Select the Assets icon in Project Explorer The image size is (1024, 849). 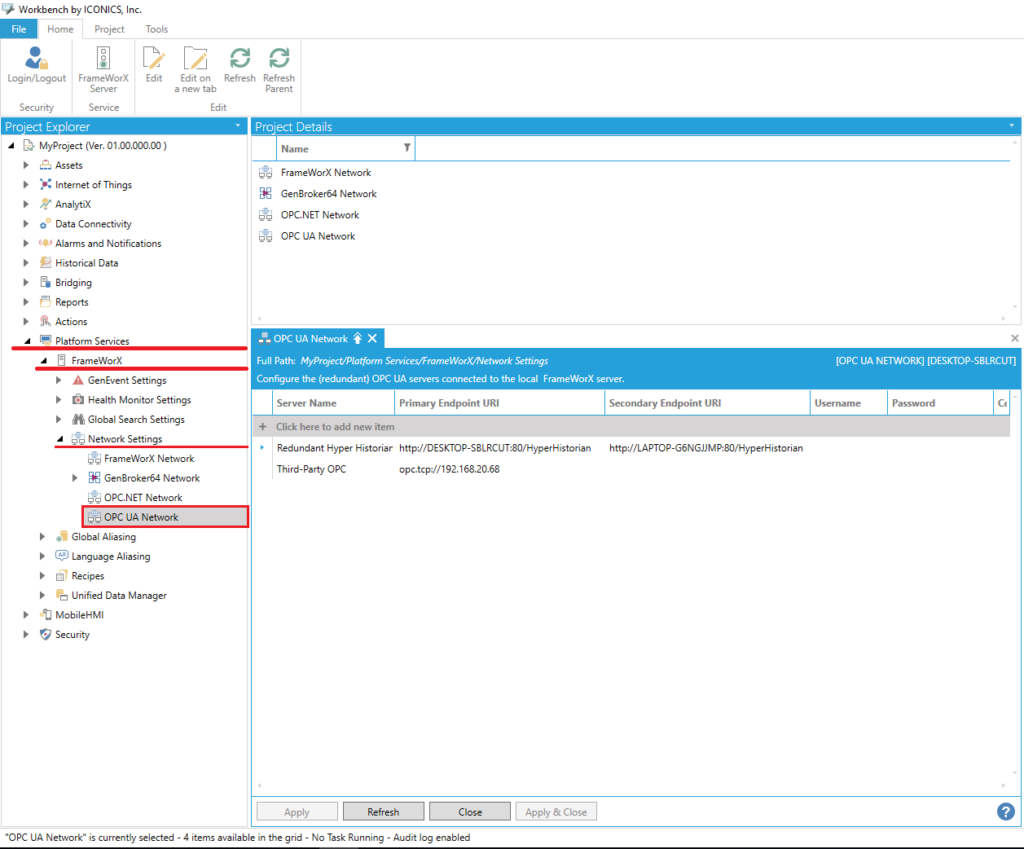click(x=45, y=165)
